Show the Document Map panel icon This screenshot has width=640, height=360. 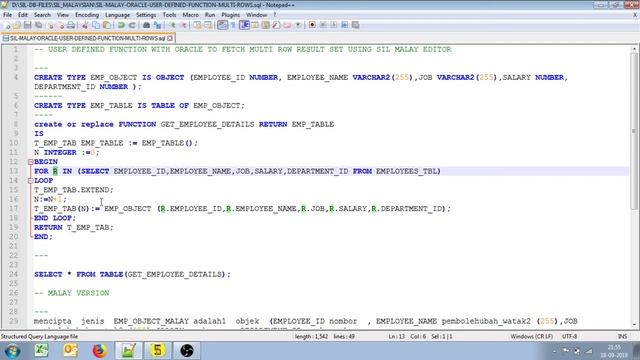(265, 25)
